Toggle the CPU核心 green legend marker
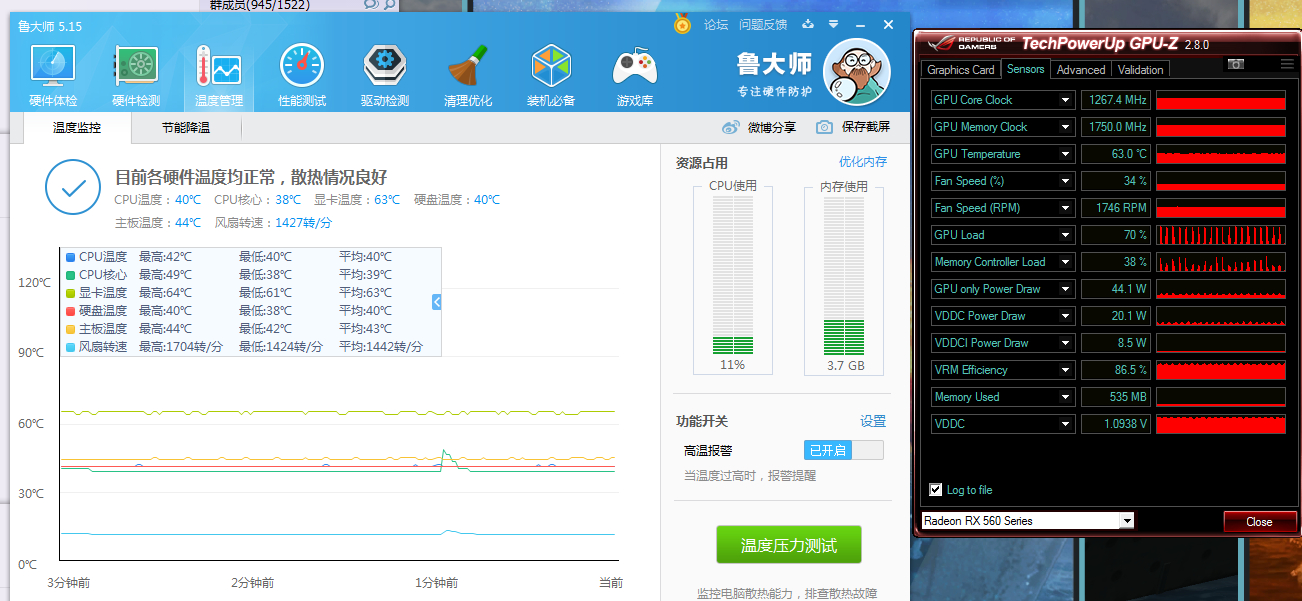The height and width of the screenshot is (601, 1302). (x=70, y=275)
